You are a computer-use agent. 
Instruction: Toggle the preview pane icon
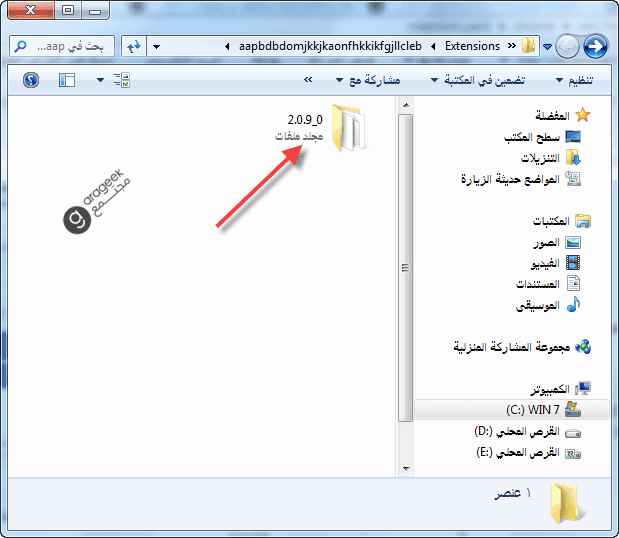67,80
